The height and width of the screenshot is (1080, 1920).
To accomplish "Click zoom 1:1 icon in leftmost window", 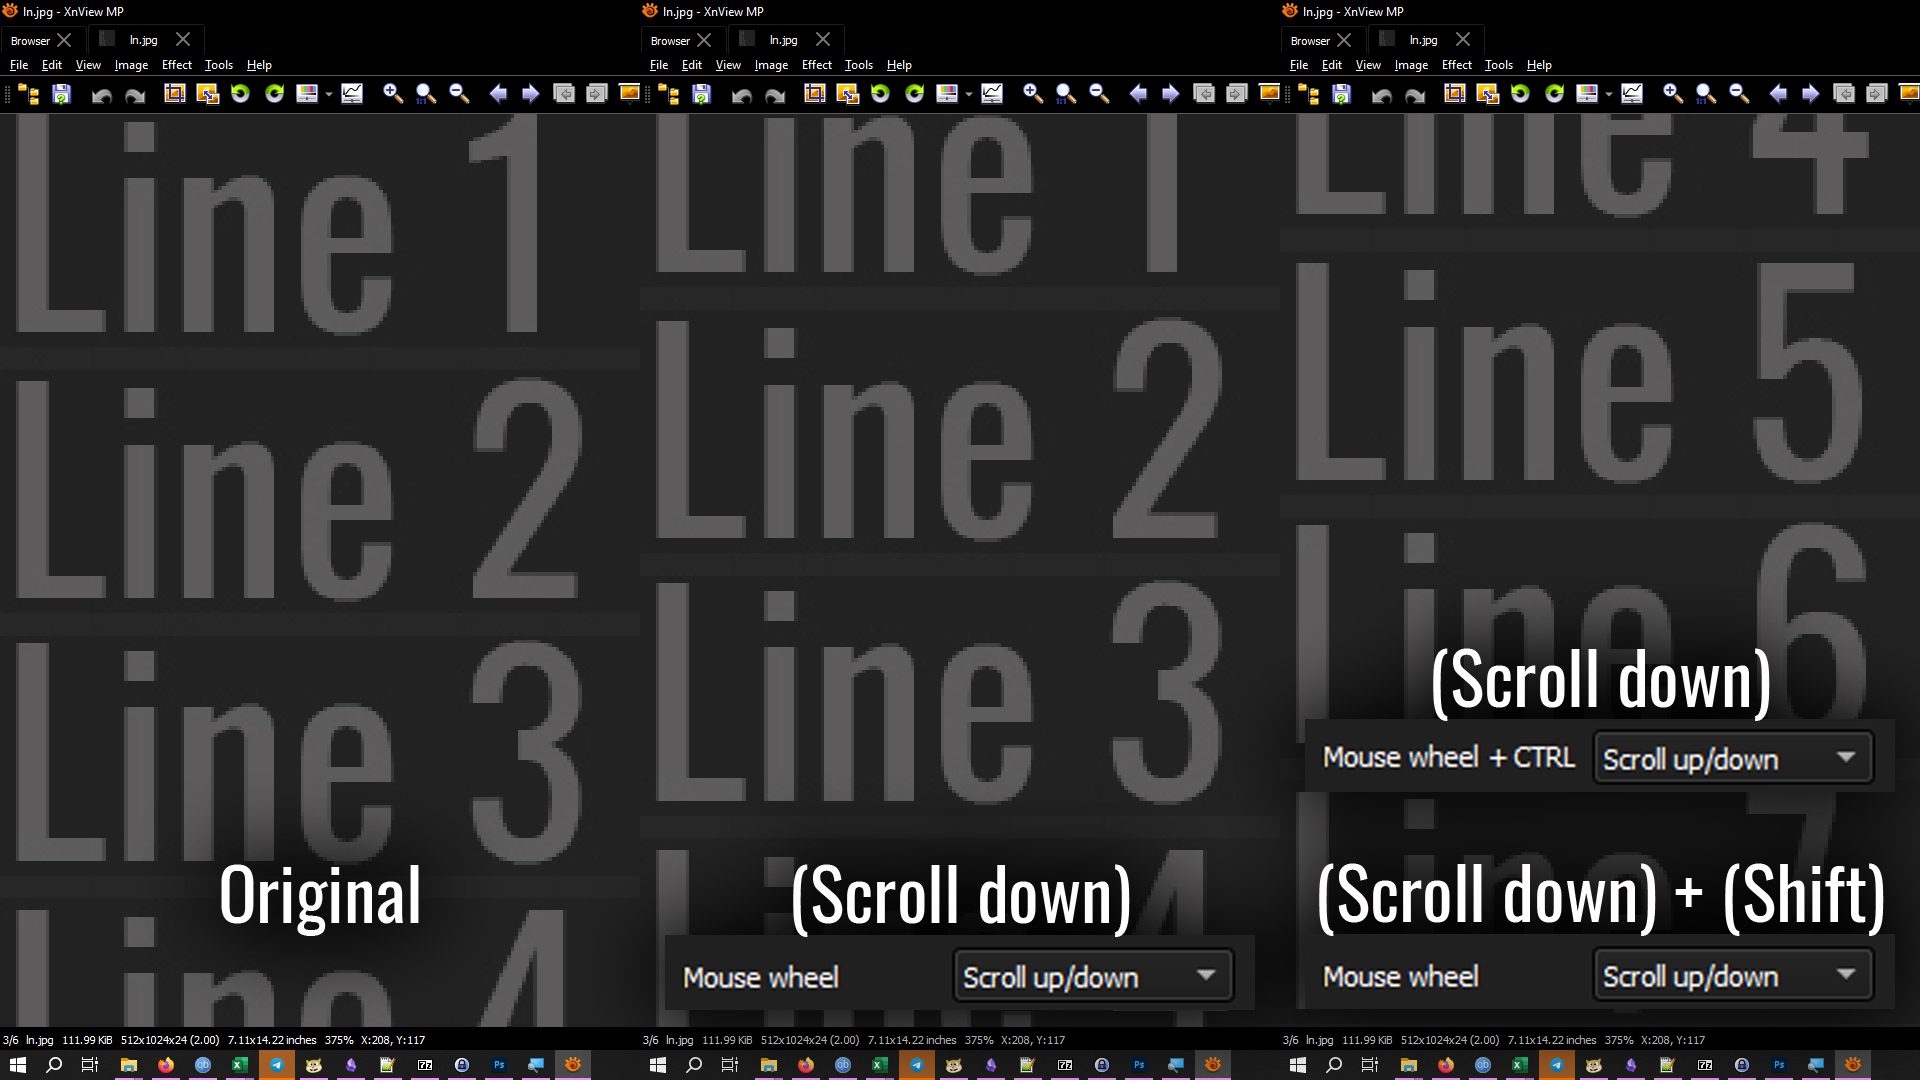I will (x=426, y=94).
